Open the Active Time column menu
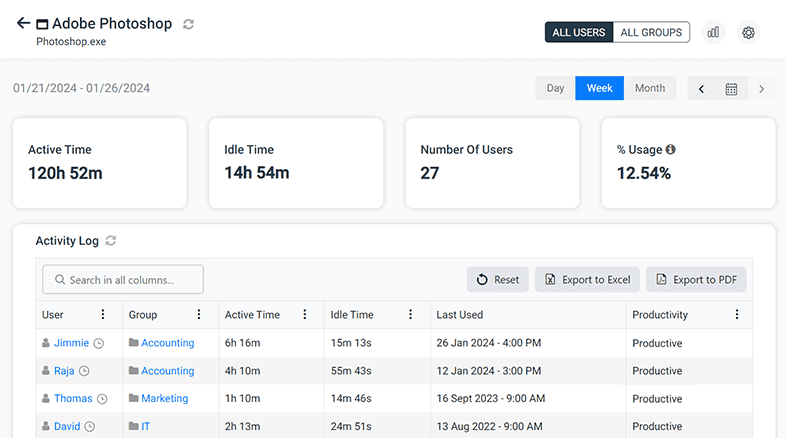This screenshot has height=438, width=786. [x=305, y=315]
